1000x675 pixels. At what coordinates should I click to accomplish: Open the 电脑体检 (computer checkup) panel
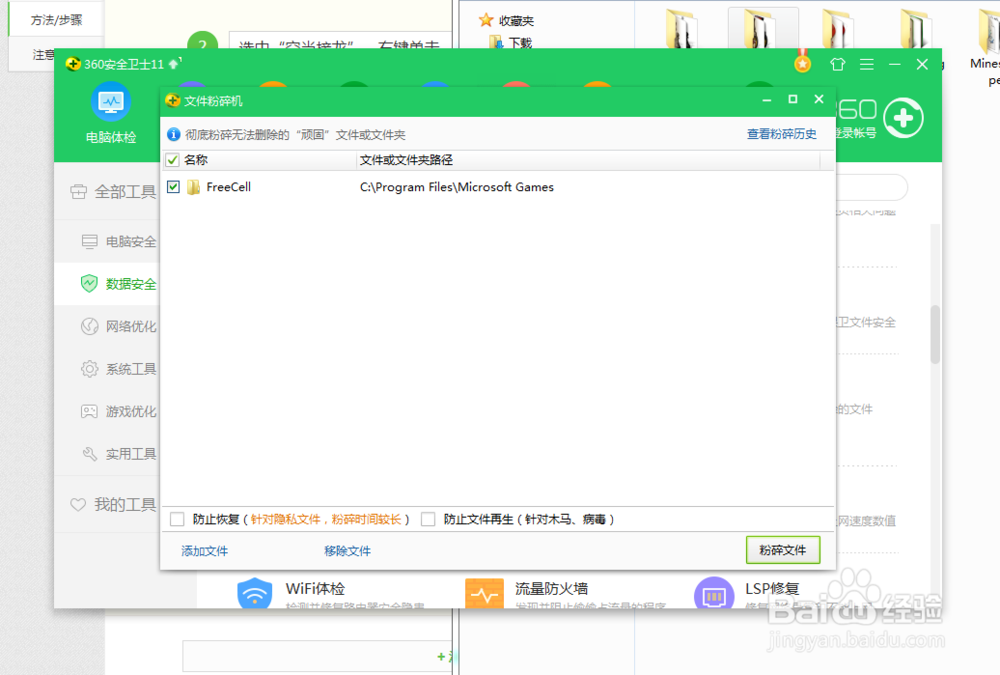pyautogui.click(x=108, y=112)
